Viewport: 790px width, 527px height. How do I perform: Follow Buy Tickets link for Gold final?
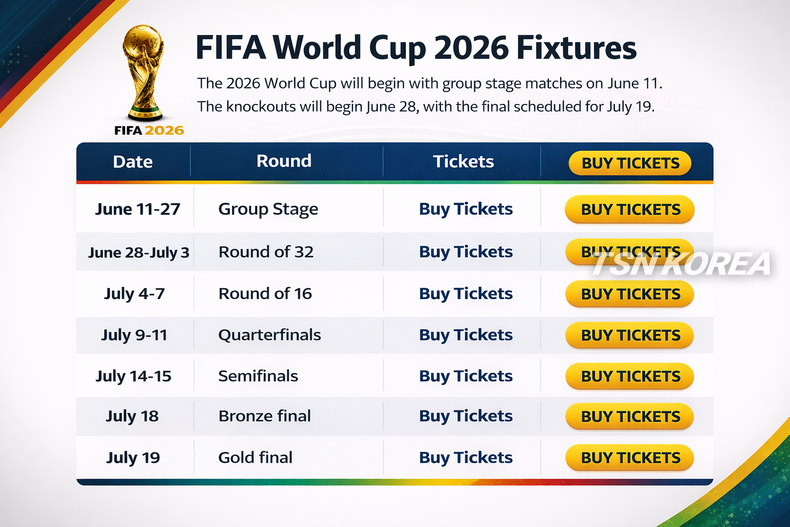click(465, 457)
